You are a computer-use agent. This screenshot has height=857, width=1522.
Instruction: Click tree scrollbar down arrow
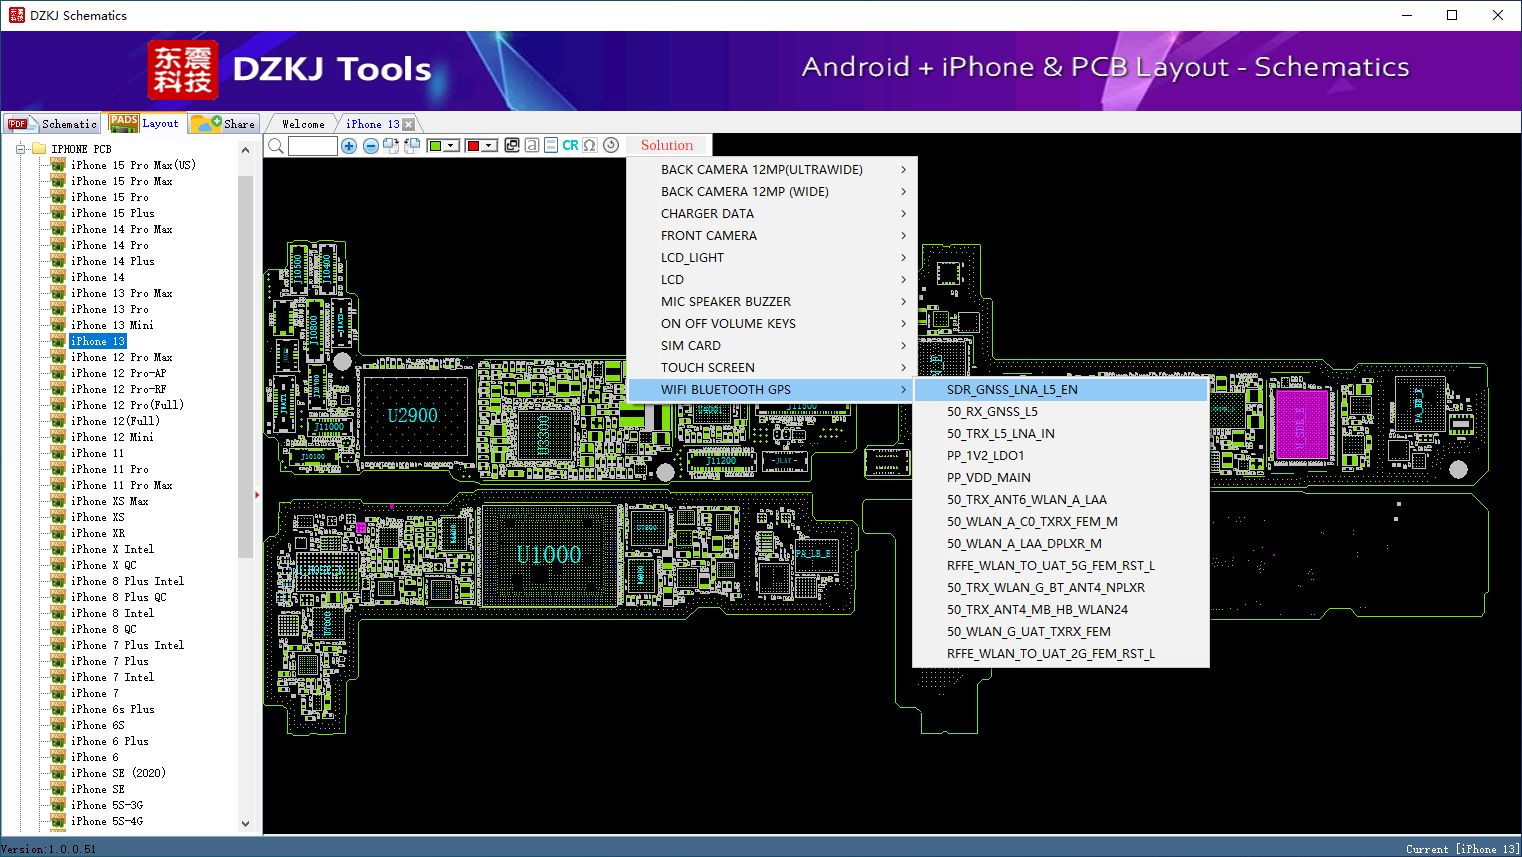point(246,824)
